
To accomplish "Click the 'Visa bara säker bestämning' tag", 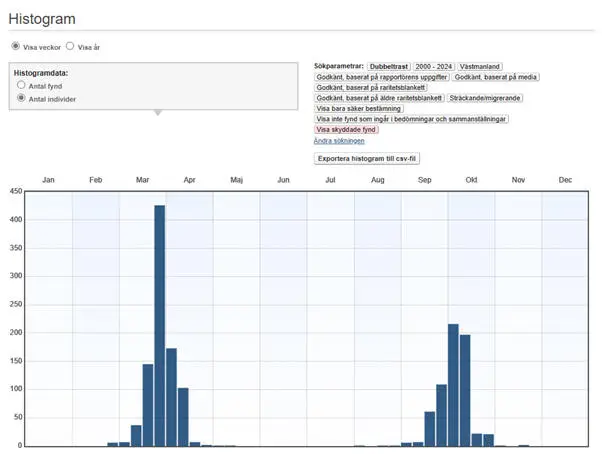I will tap(359, 108).
